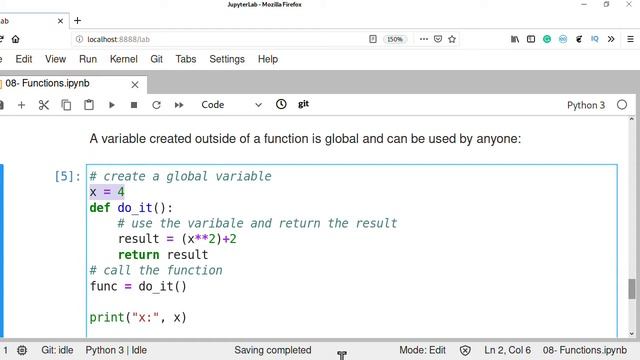Restart kernel and run all cells
The width and height of the screenshot is (640, 360).
pyautogui.click(x=179, y=105)
